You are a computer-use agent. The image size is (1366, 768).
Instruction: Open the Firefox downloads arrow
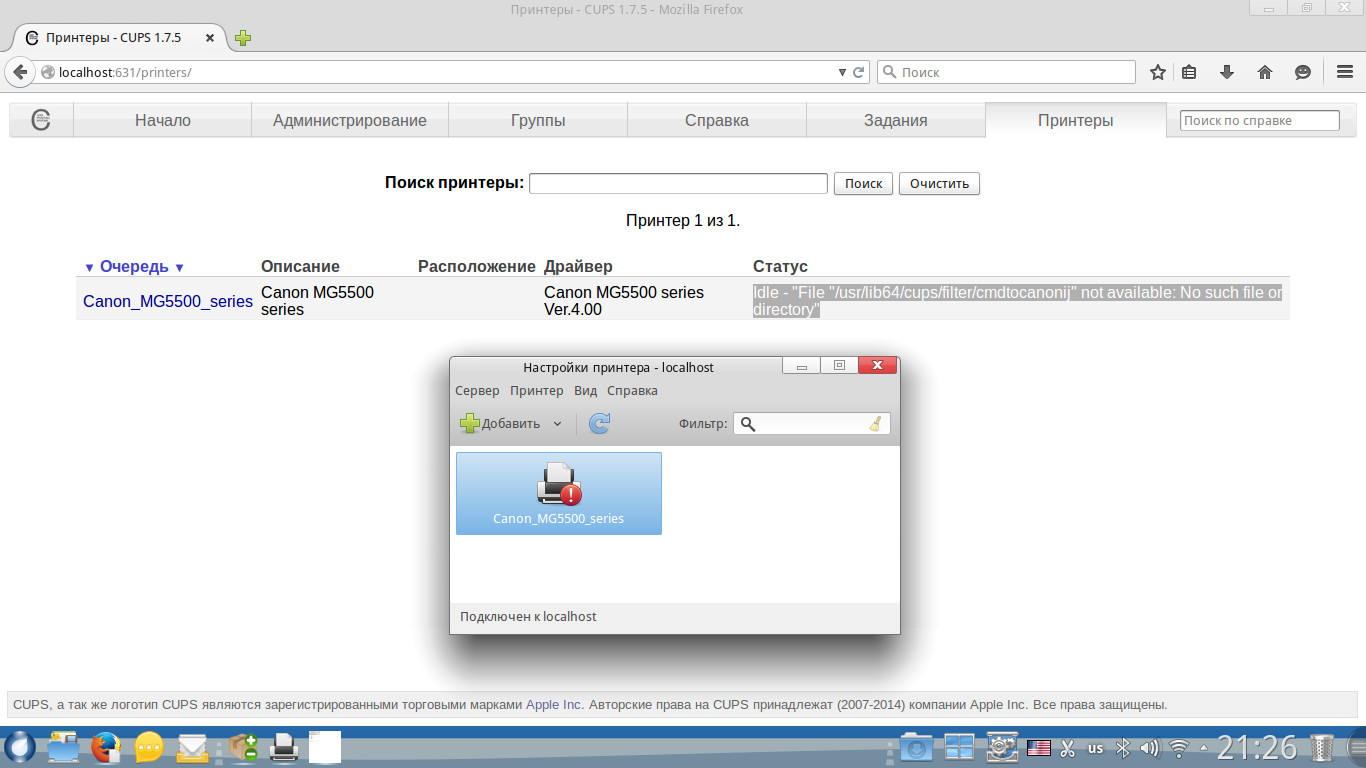coord(1227,72)
